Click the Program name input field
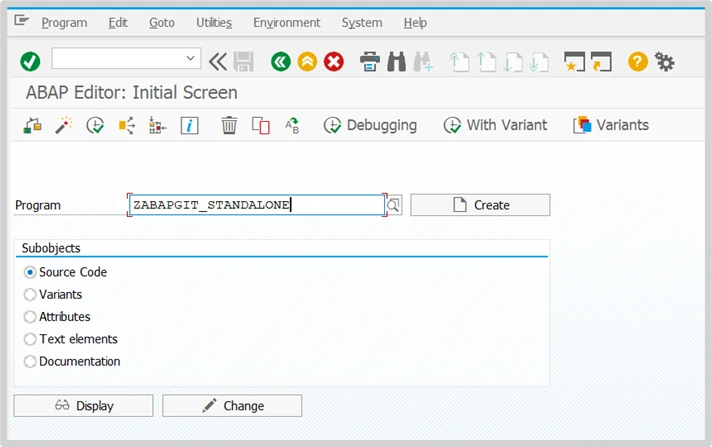Screen dimensions: 712x447 [x=257, y=205]
